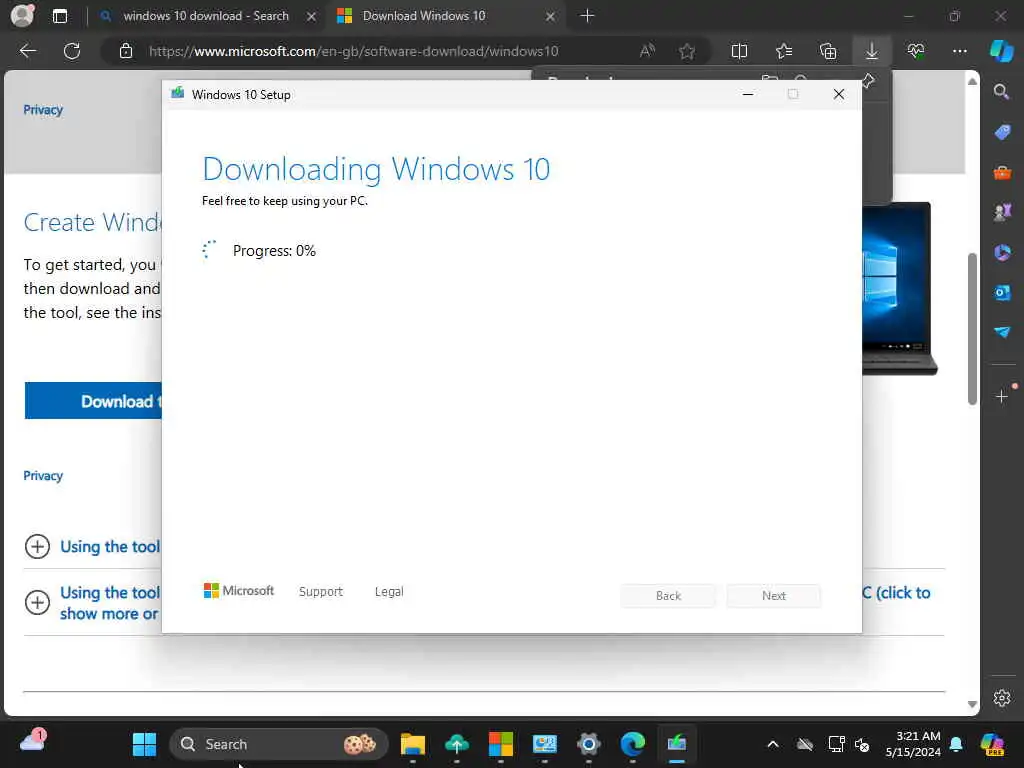Open Copilot preview icon on taskbar

[992, 744]
